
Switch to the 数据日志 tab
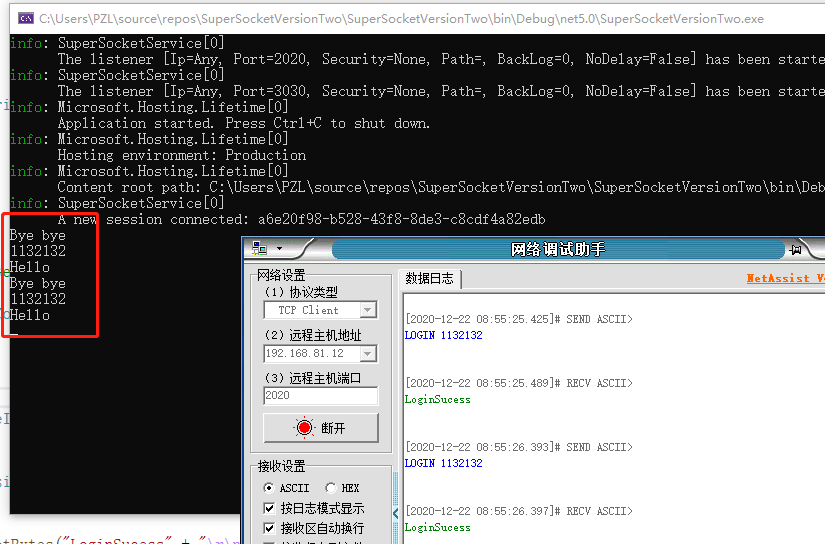coord(429,278)
